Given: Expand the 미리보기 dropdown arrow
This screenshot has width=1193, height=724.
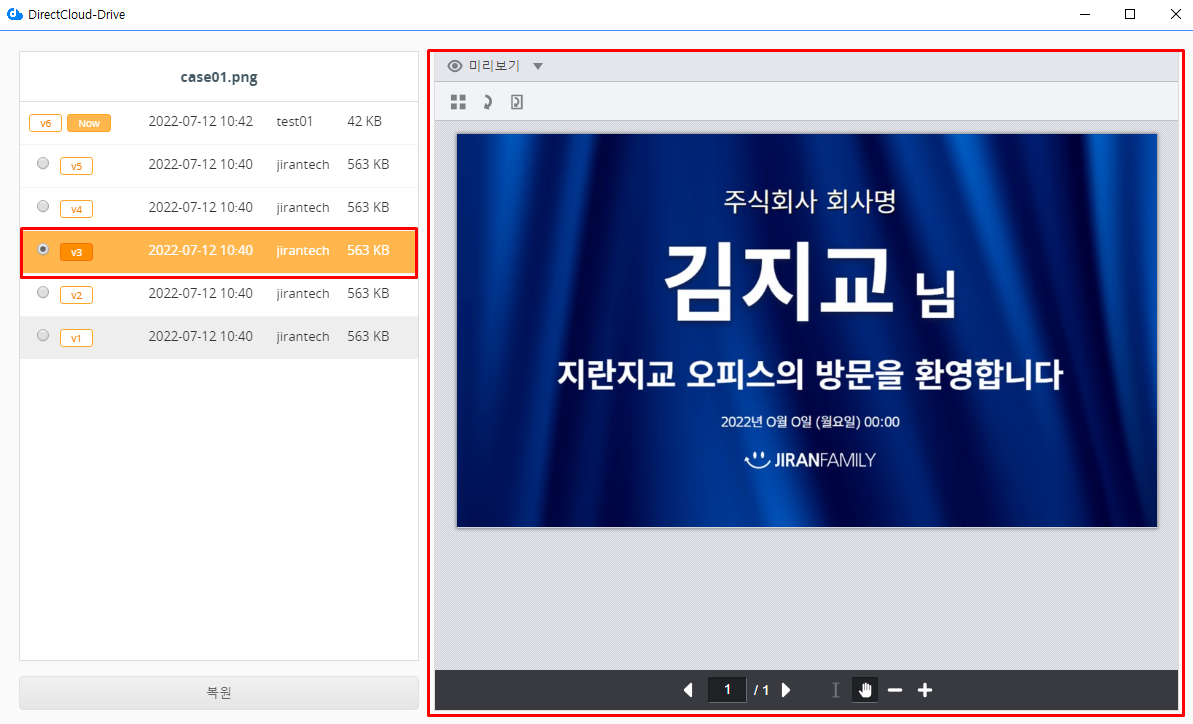Looking at the screenshot, I should (538, 66).
